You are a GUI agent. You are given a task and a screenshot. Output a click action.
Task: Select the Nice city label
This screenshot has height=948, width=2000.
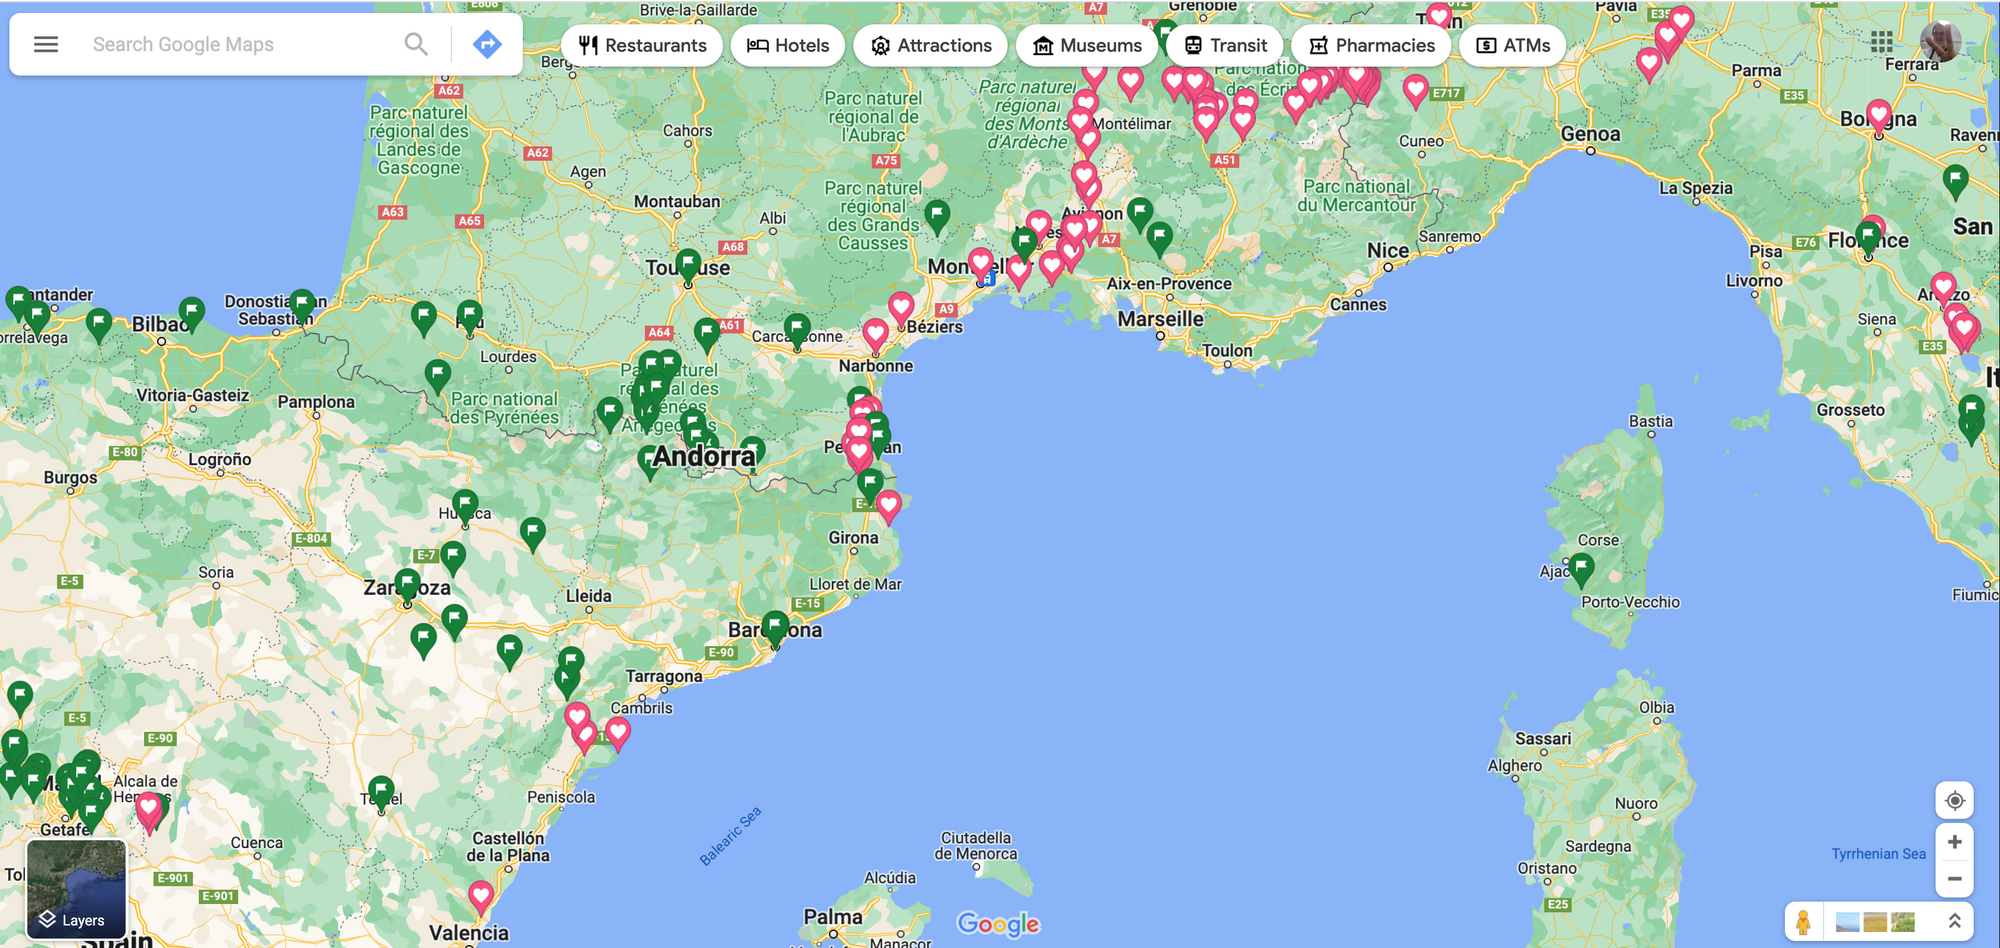[1388, 250]
